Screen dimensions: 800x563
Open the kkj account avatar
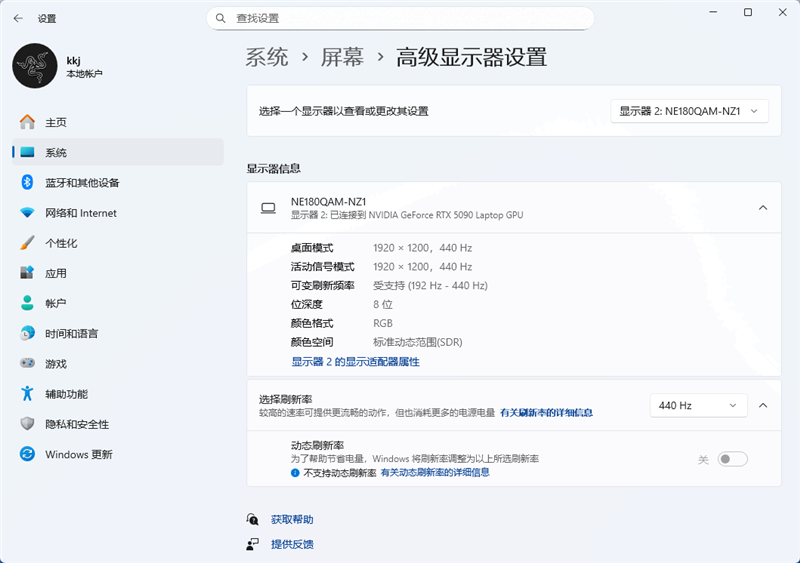coord(35,66)
